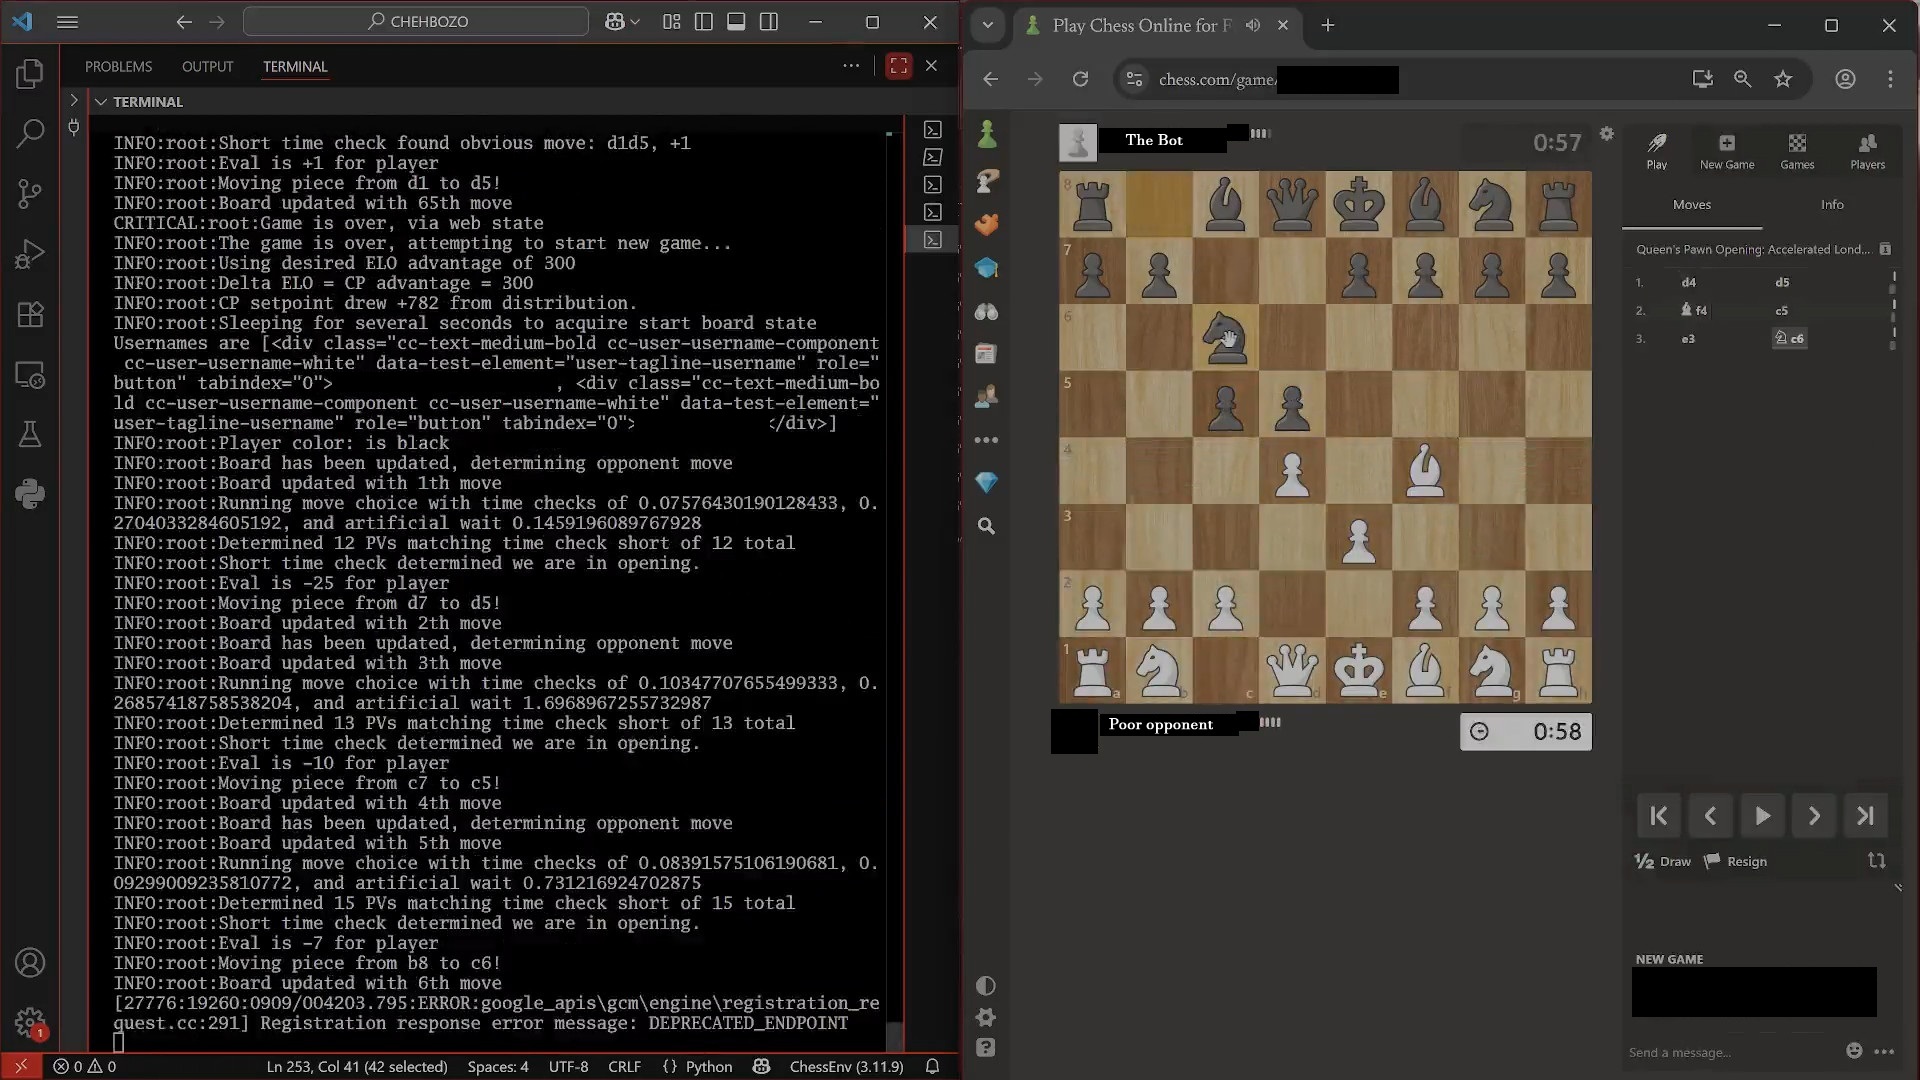Click the board settings gear icon
Image resolution: width=1920 pixels, height=1080 pixels.
point(1606,134)
